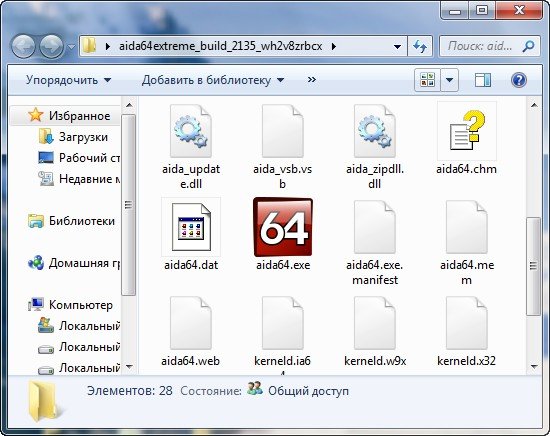Change view using the view icon button
550x436 pixels.
tap(427, 80)
